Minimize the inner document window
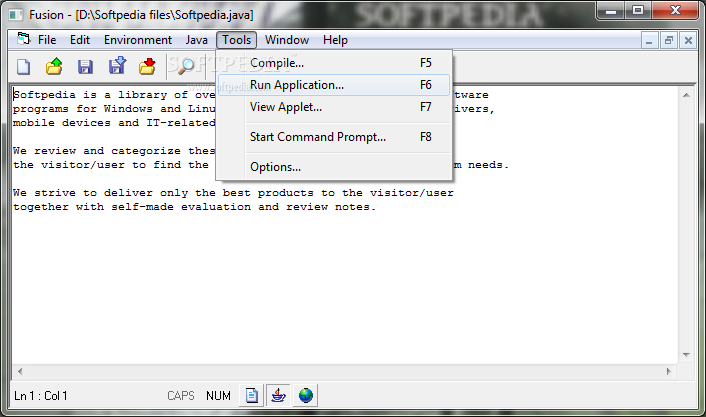706x417 pixels. click(x=649, y=41)
